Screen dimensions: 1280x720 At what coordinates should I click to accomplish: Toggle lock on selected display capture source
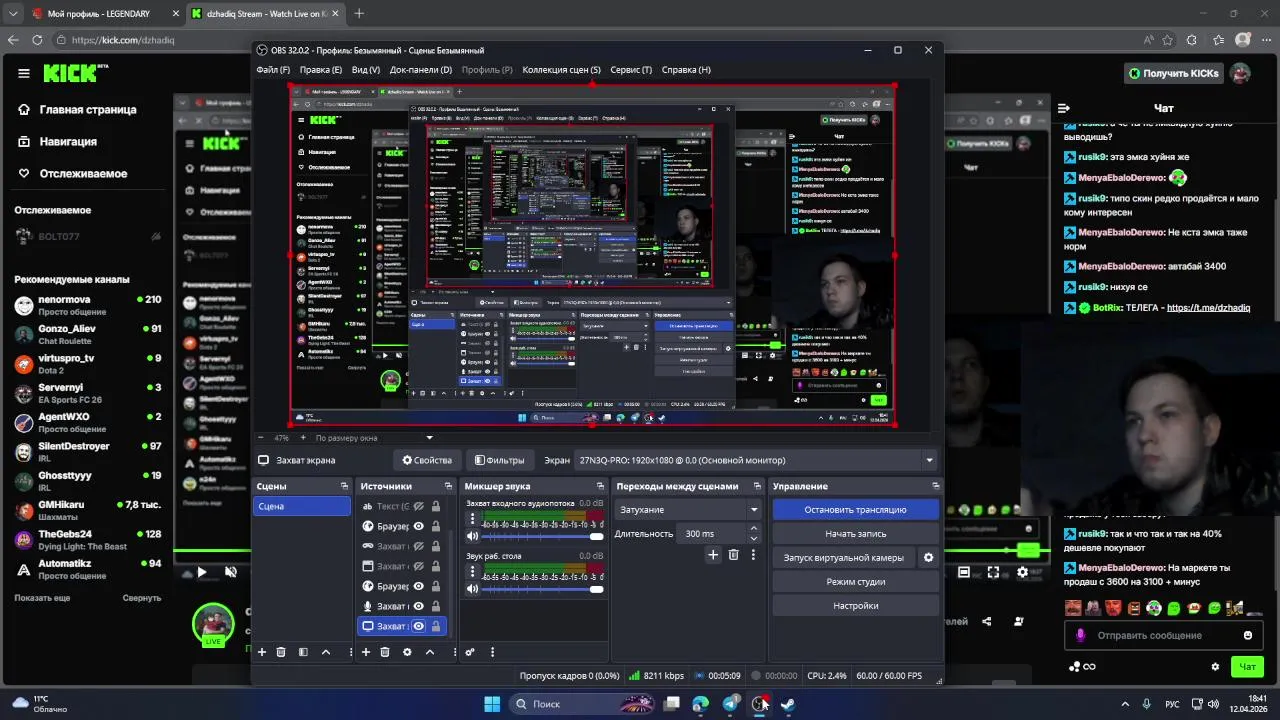436,626
